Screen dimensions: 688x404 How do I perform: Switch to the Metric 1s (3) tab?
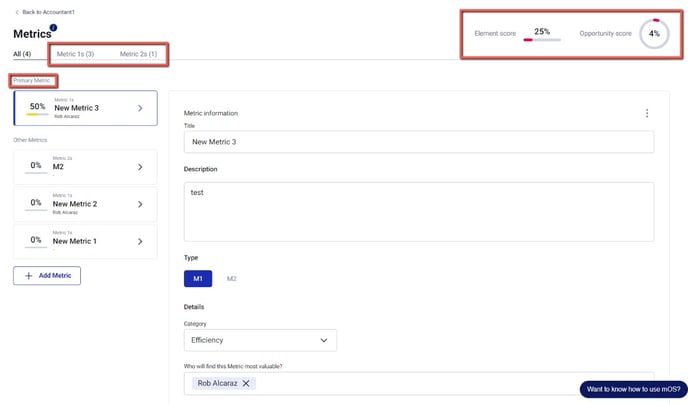click(x=75, y=54)
